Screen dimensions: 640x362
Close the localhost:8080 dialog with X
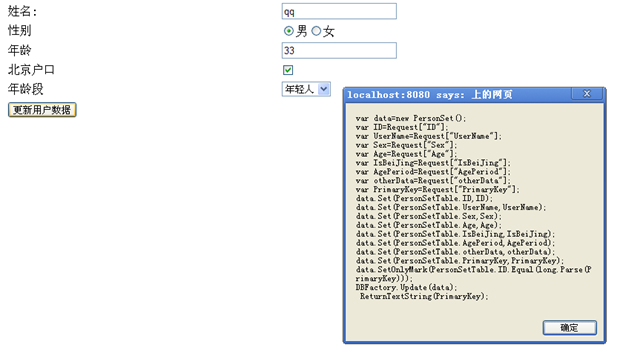click(x=587, y=94)
